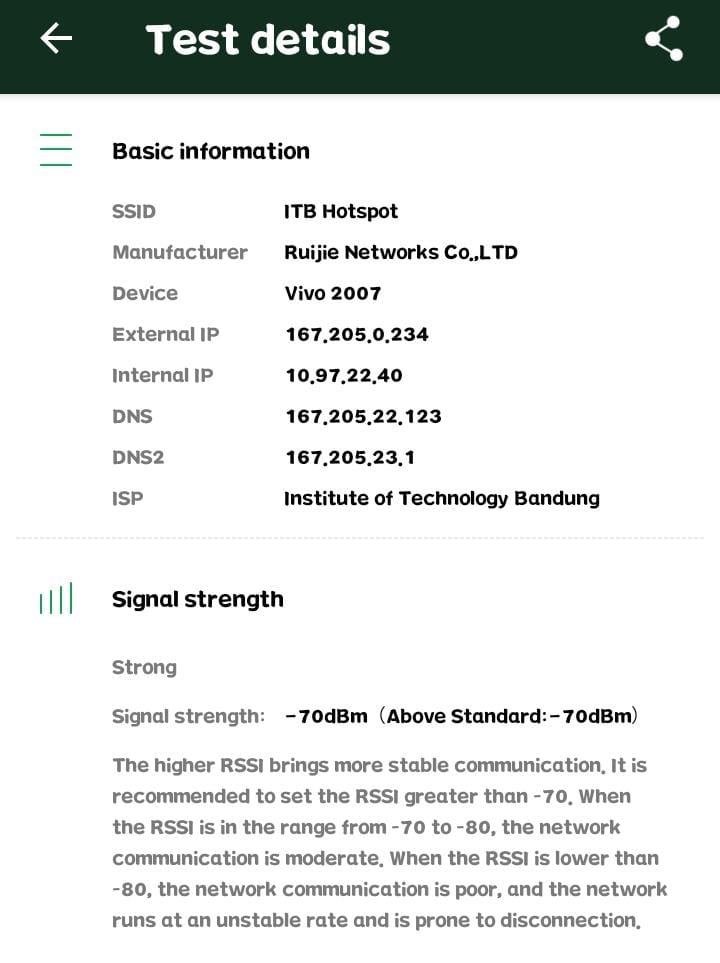Tap the RSSI explanation paragraph
Image resolution: width=720 pixels, height=963 pixels.
(x=388, y=842)
